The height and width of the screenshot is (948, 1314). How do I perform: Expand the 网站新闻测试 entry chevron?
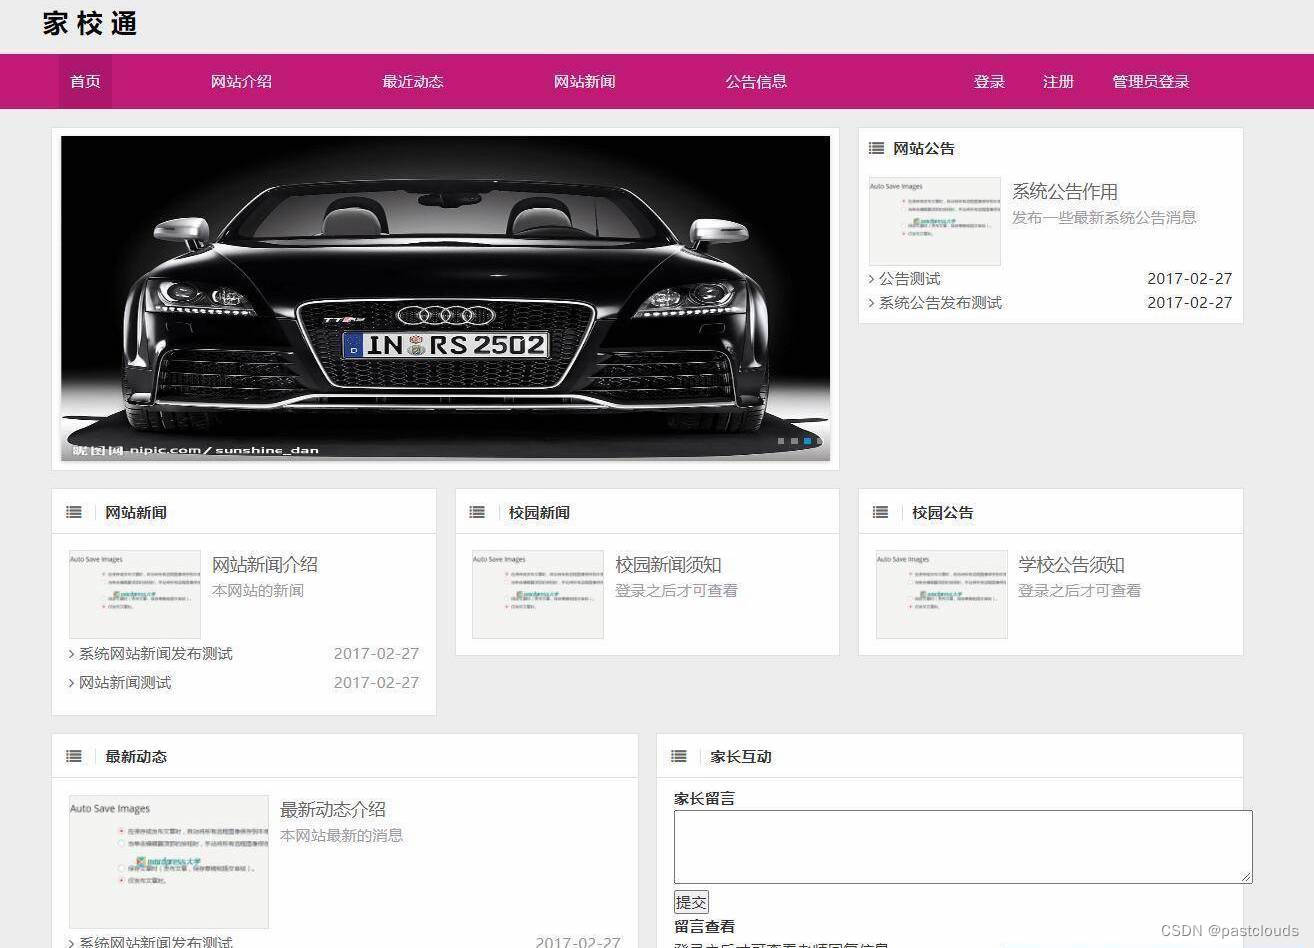pos(70,682)
